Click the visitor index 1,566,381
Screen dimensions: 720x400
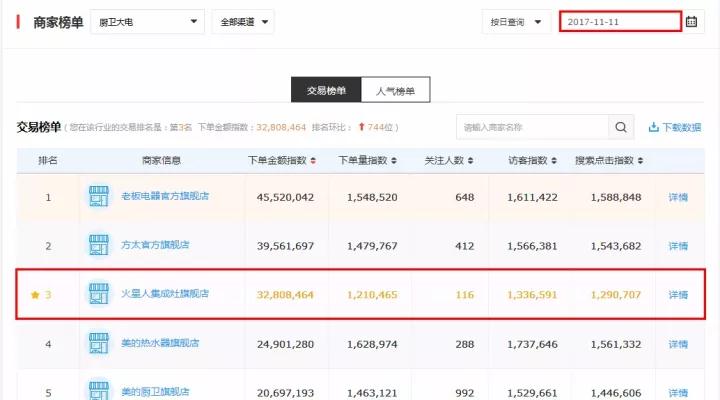pos(532,246)
